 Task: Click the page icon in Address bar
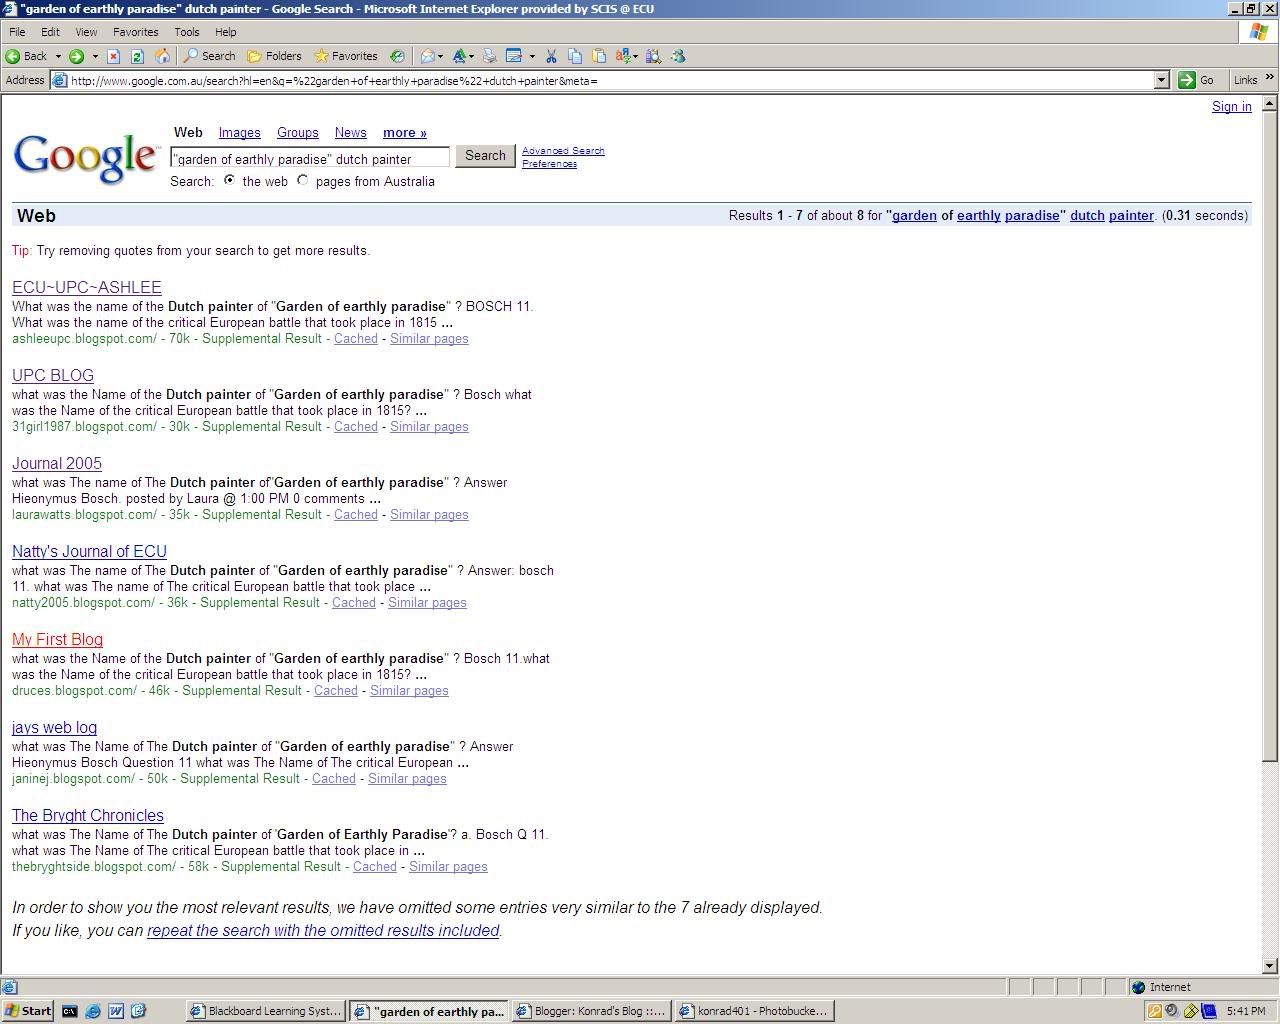point(60,80)
